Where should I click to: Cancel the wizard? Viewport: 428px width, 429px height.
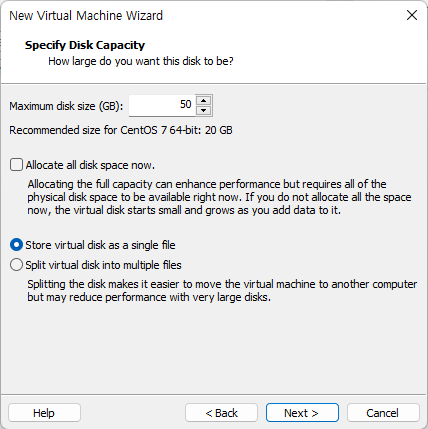pyautogui.click(x=383, y=413)
